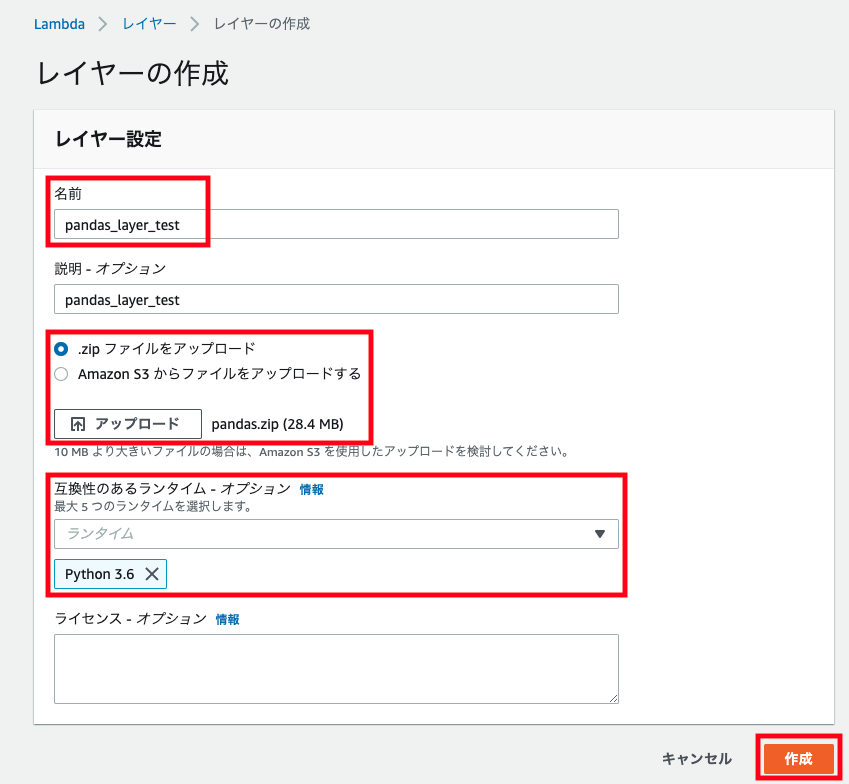Click the キャンセル button
The width and height of the screenshot is (849, 784).
pos(696,759)
